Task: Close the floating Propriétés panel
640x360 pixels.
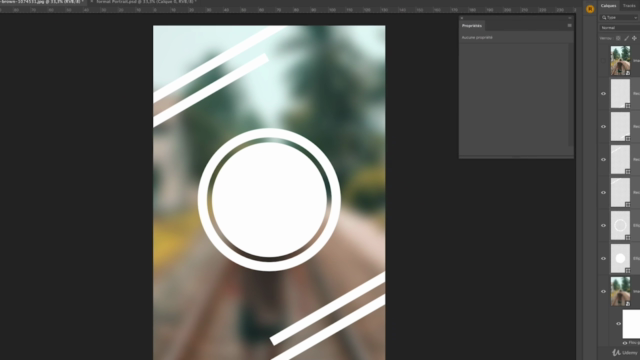Action: point(462,18)
